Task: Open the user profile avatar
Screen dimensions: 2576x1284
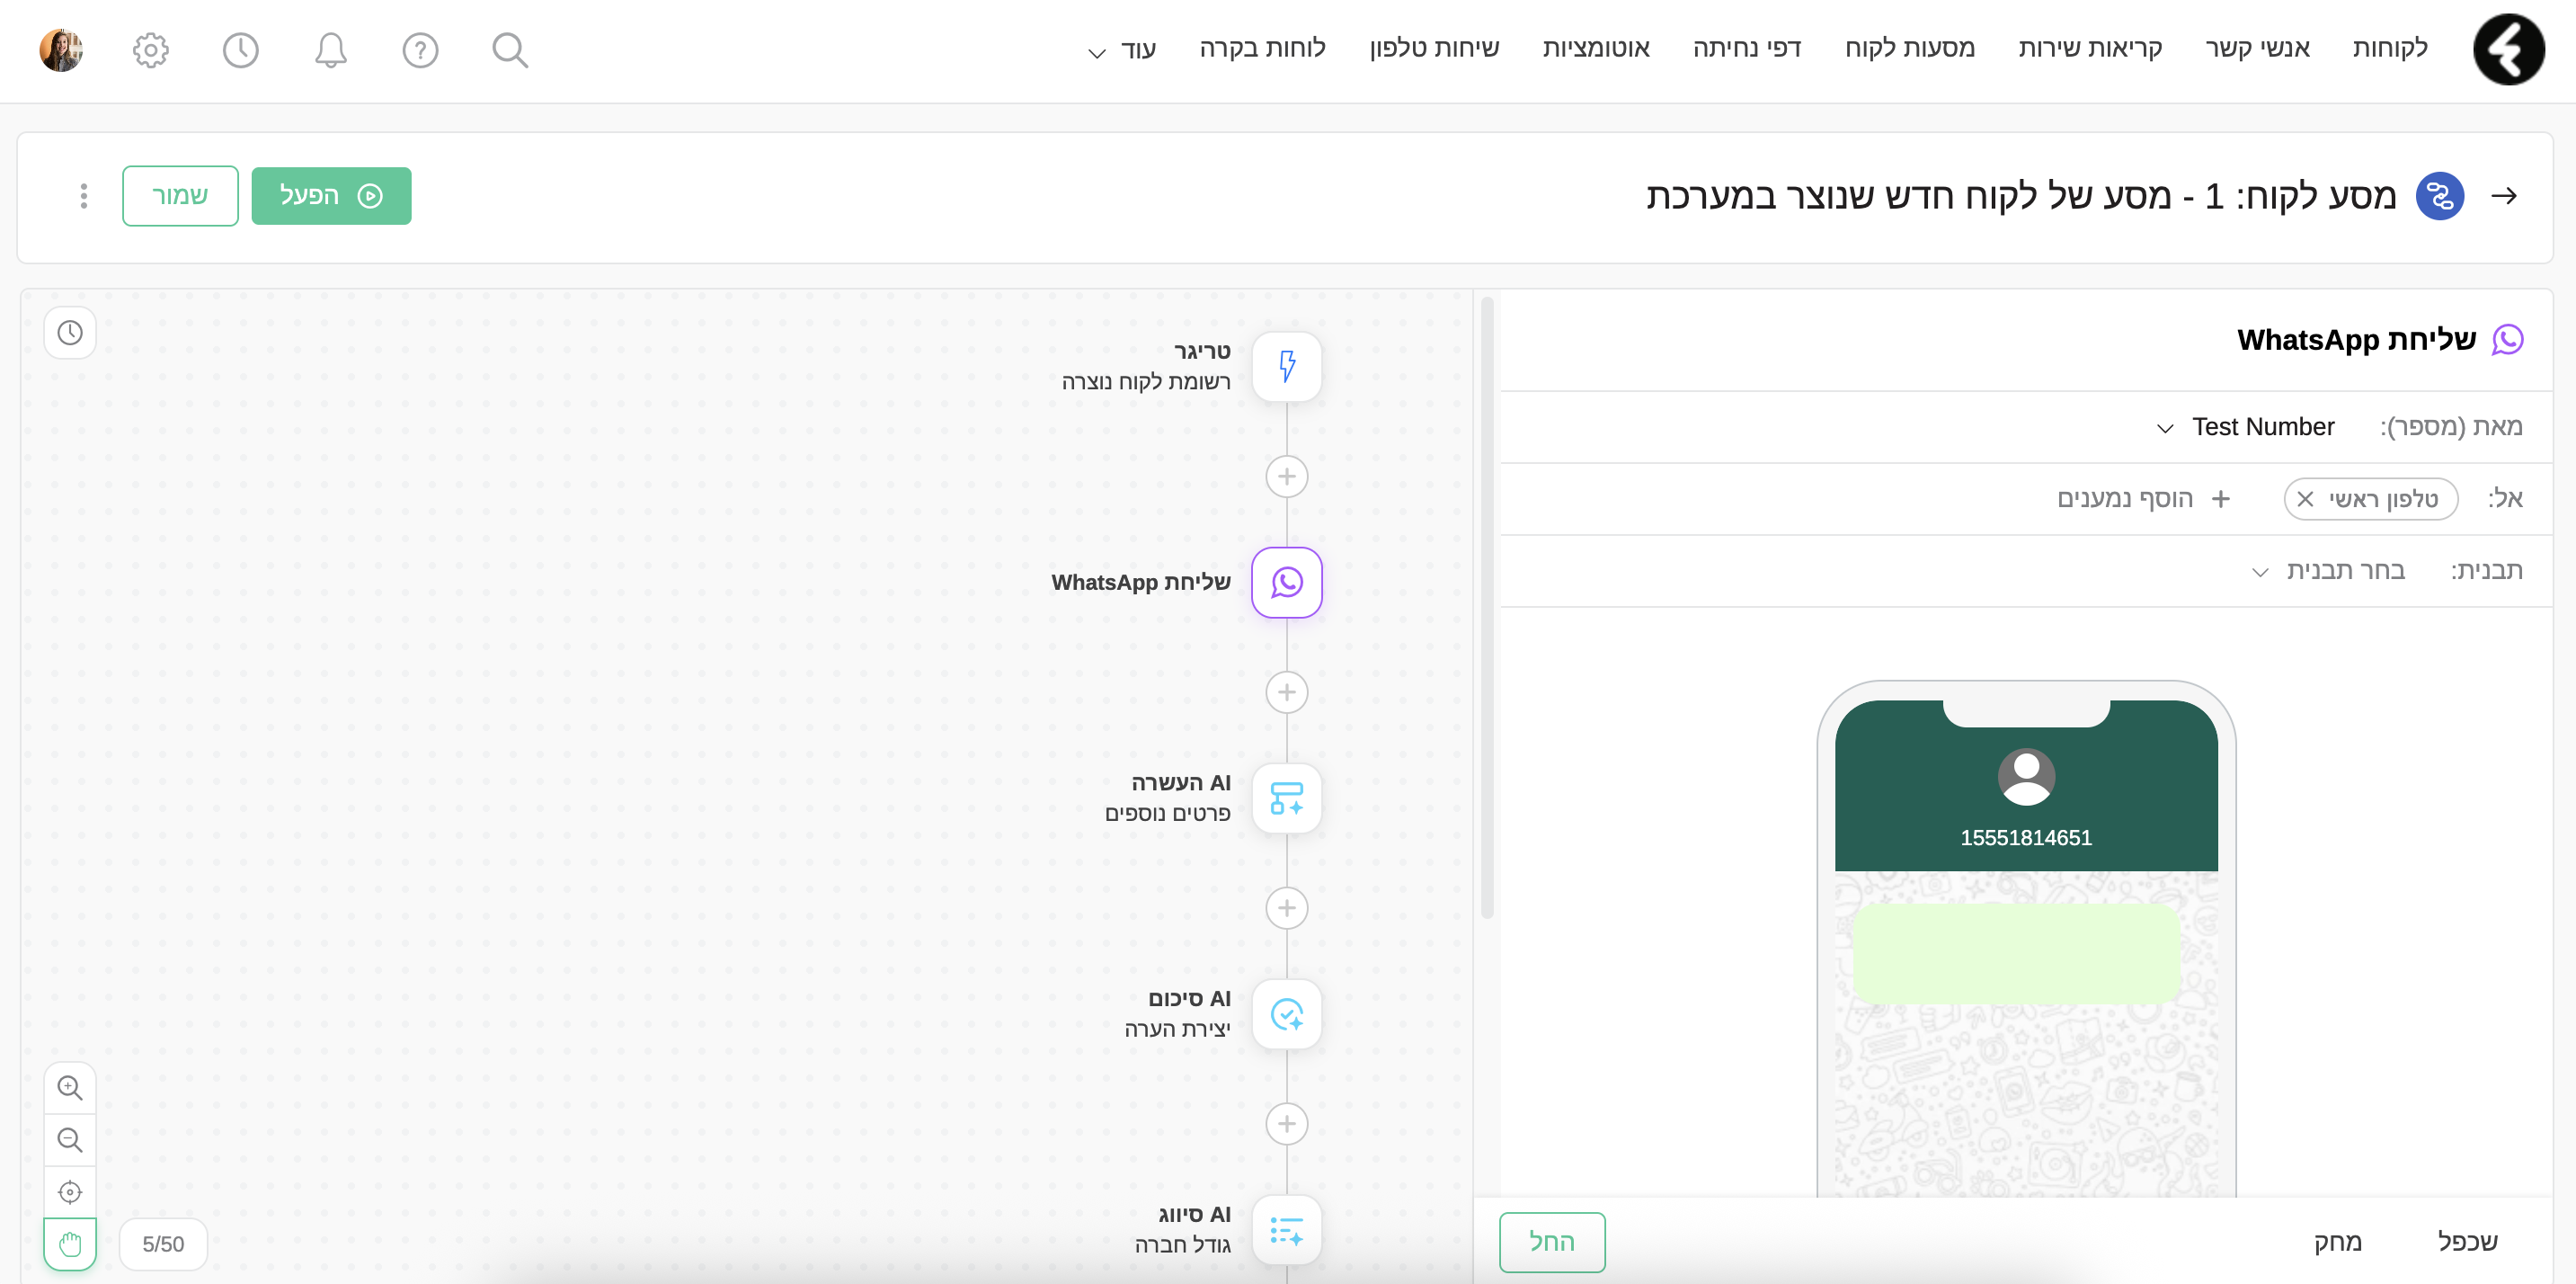Action: [61, 50]
